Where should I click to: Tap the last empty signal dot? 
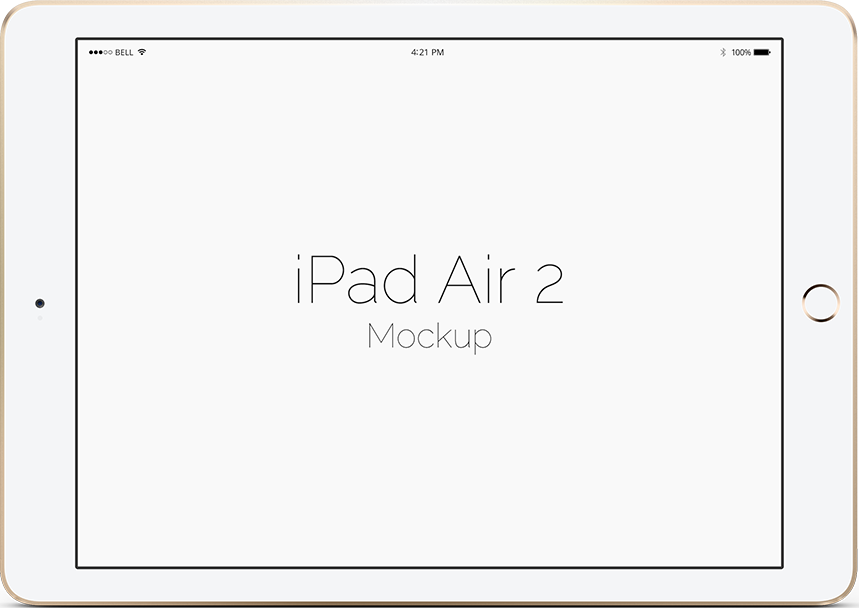(110, 52)
